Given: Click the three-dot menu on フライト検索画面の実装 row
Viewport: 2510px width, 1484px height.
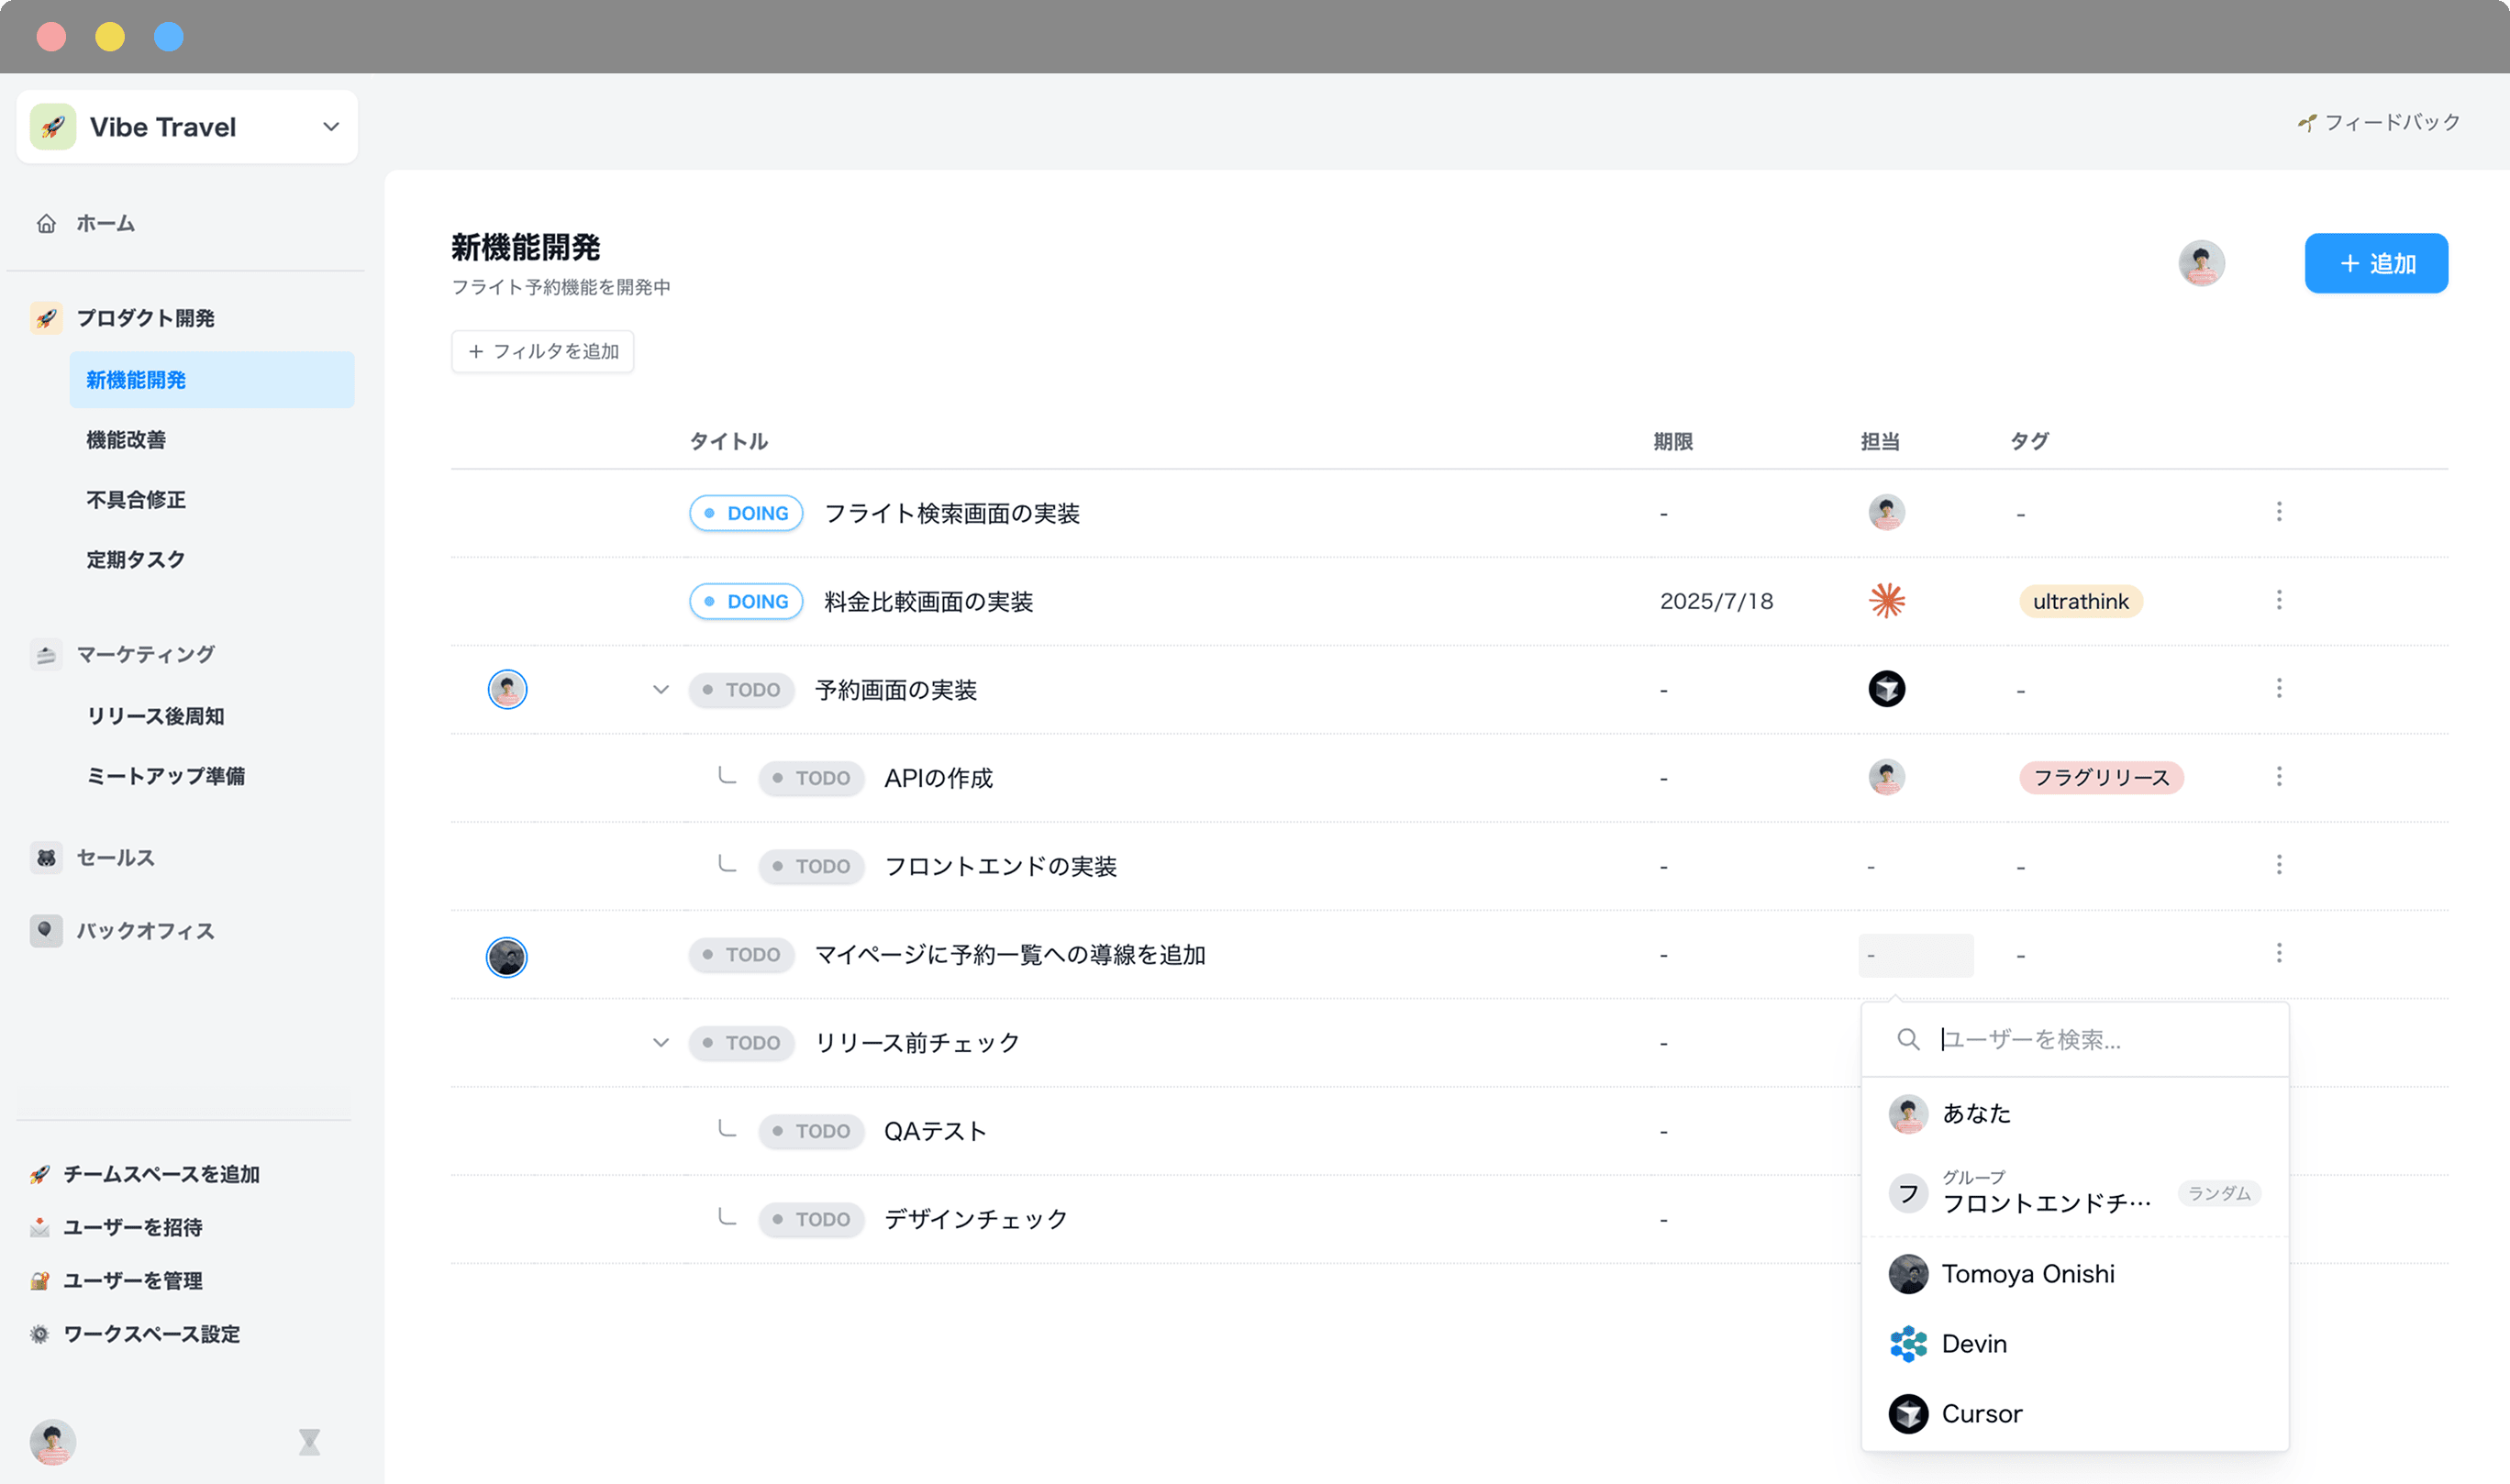Looking at the screenshot, I should (2279, 512).
